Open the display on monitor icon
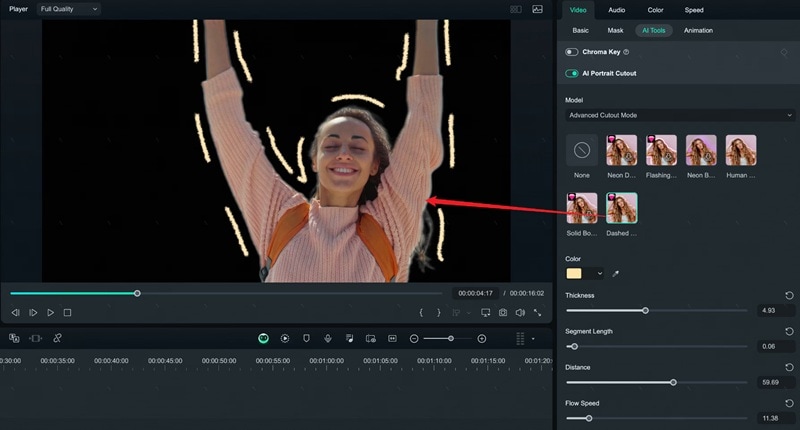This screenshot has height=430, width=800. [x=485, y=313]
